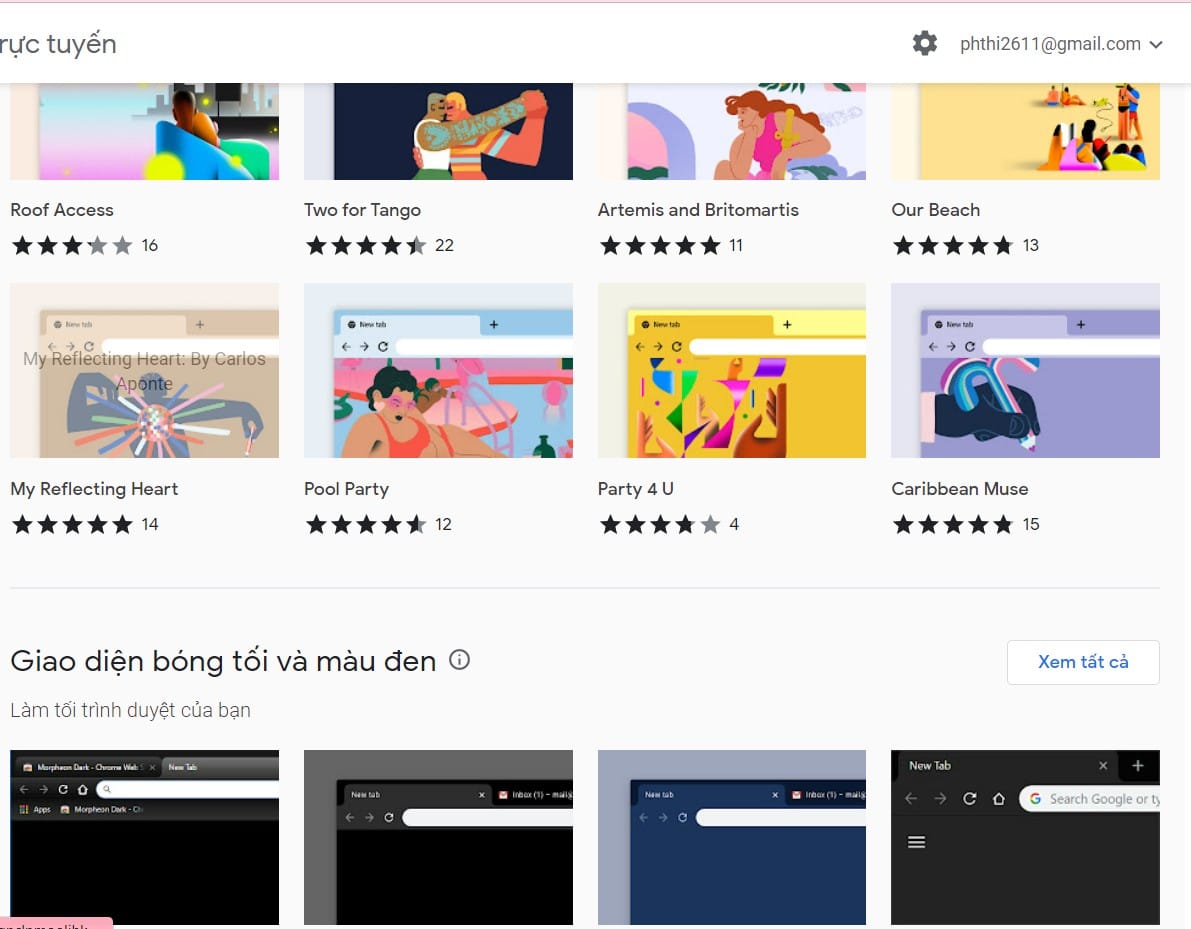Click the star rating of Artemis and Britomartis

660,245
